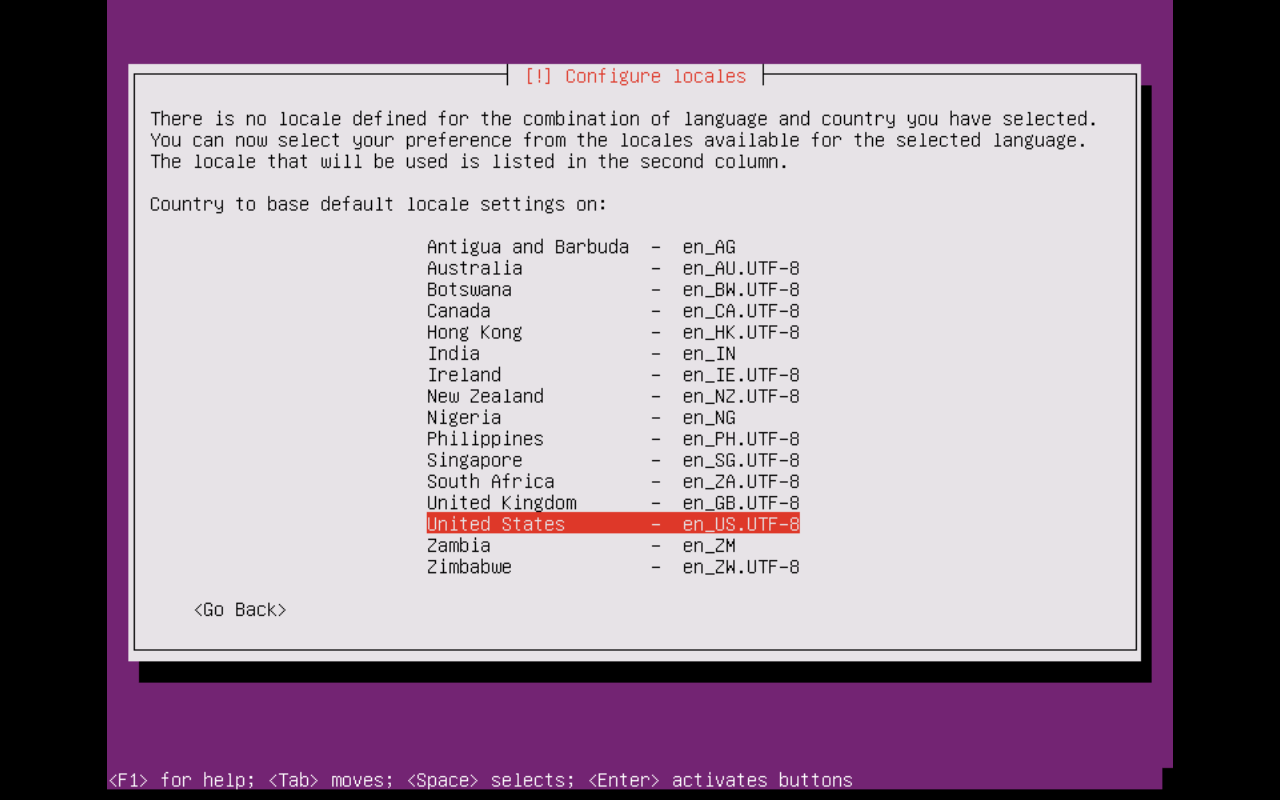Viewport: 1280px width, 800px height.
Task: Click highlighted United States locale row
Action: tap(613, 524)
